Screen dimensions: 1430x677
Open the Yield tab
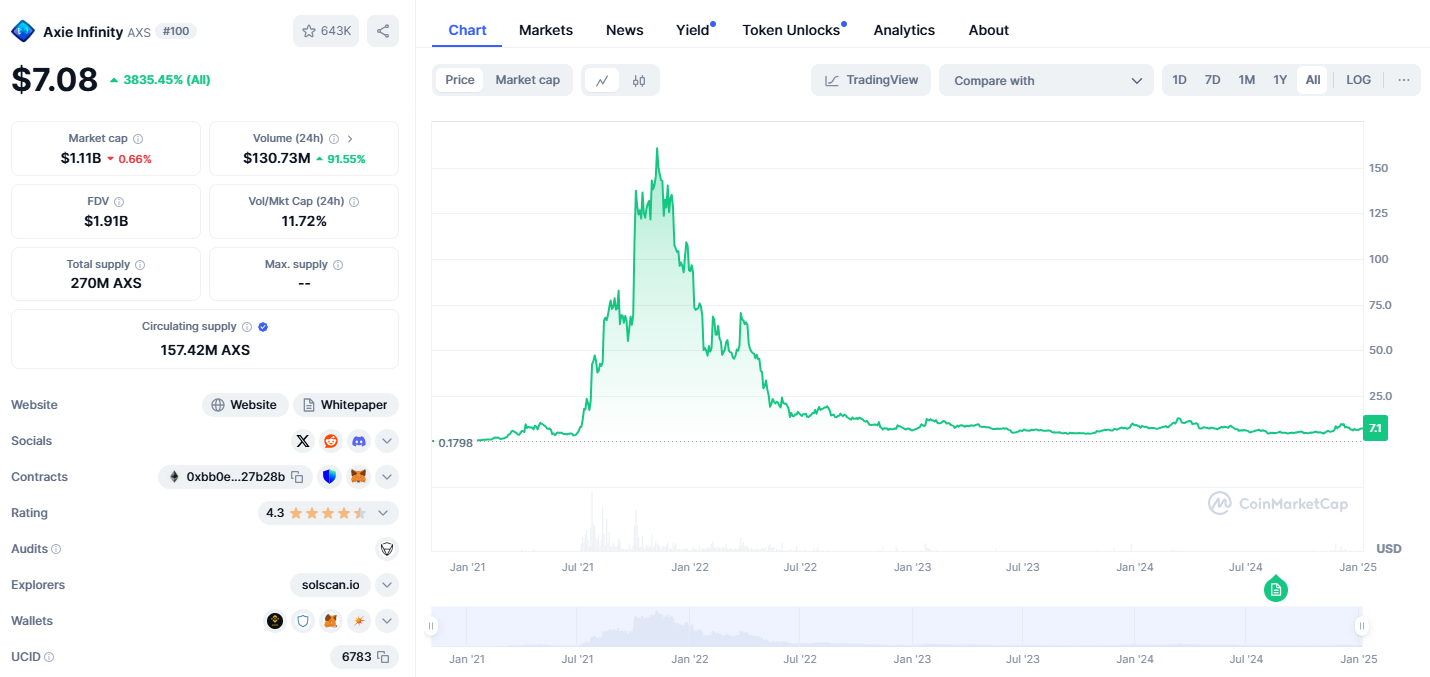[693, 30]
